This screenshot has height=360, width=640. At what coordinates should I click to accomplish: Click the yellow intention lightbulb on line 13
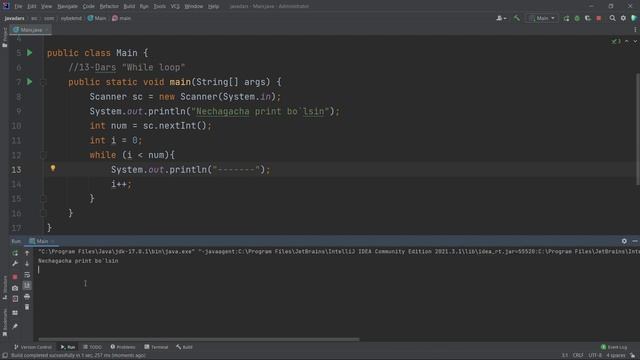point(53,168)
